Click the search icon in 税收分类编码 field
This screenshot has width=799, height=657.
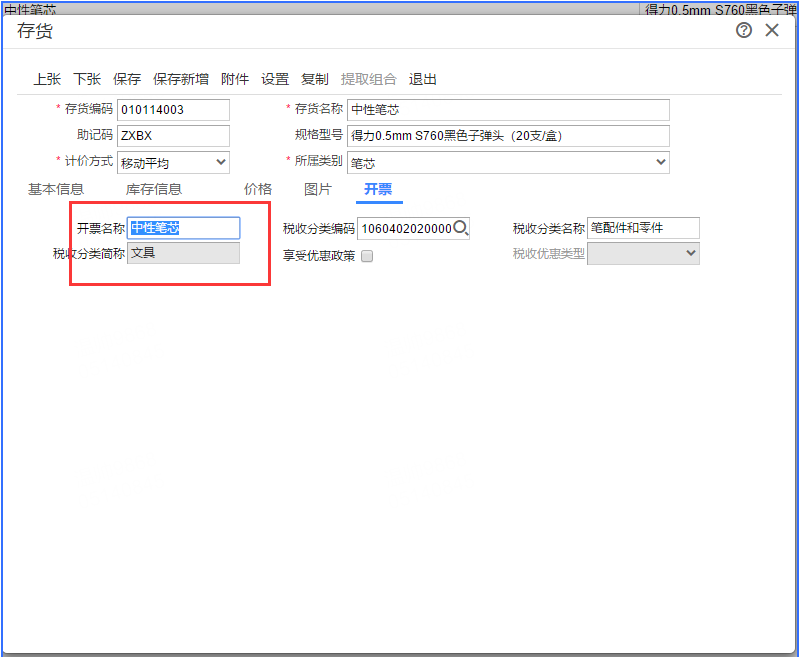tap(461, 228)
